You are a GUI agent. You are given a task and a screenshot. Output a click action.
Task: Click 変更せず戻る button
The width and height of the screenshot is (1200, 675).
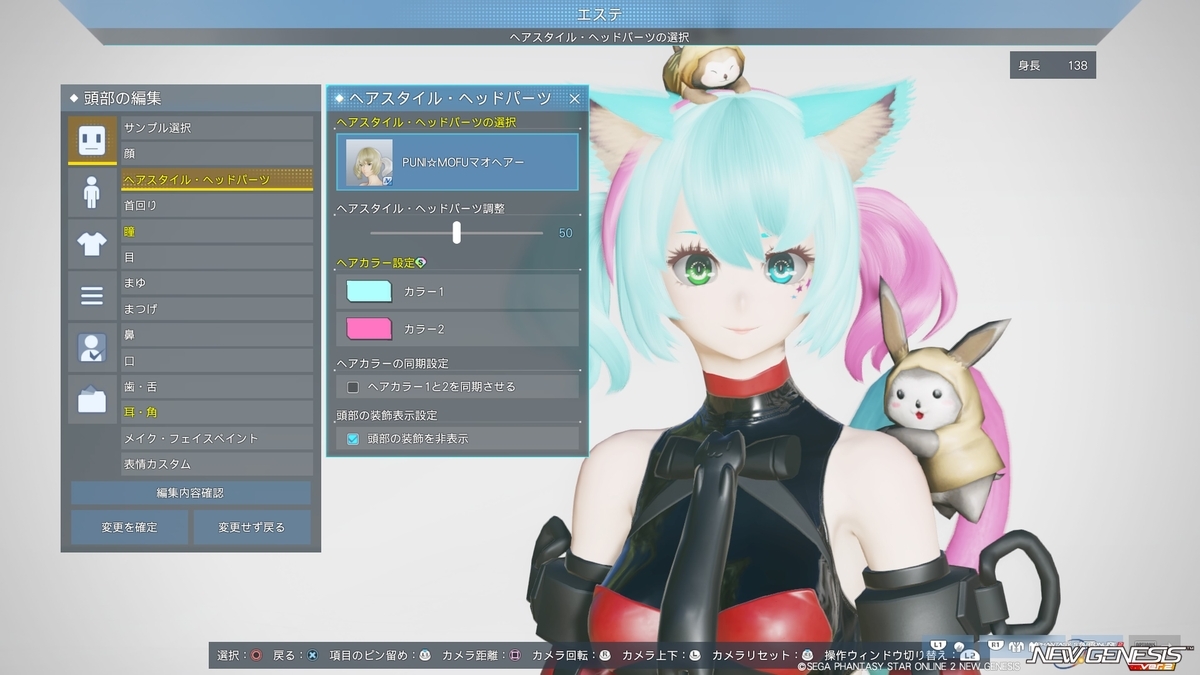[x=252, y=527]
